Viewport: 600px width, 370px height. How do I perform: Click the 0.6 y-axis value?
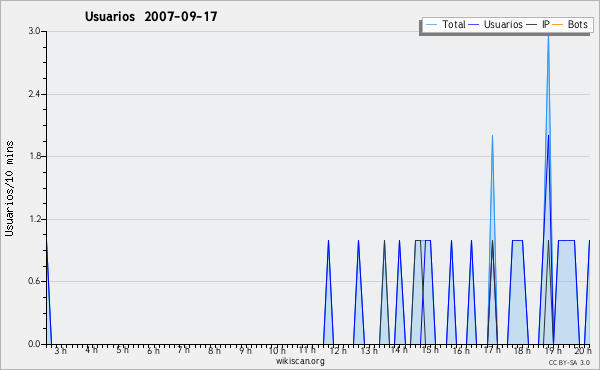(34, 281)
